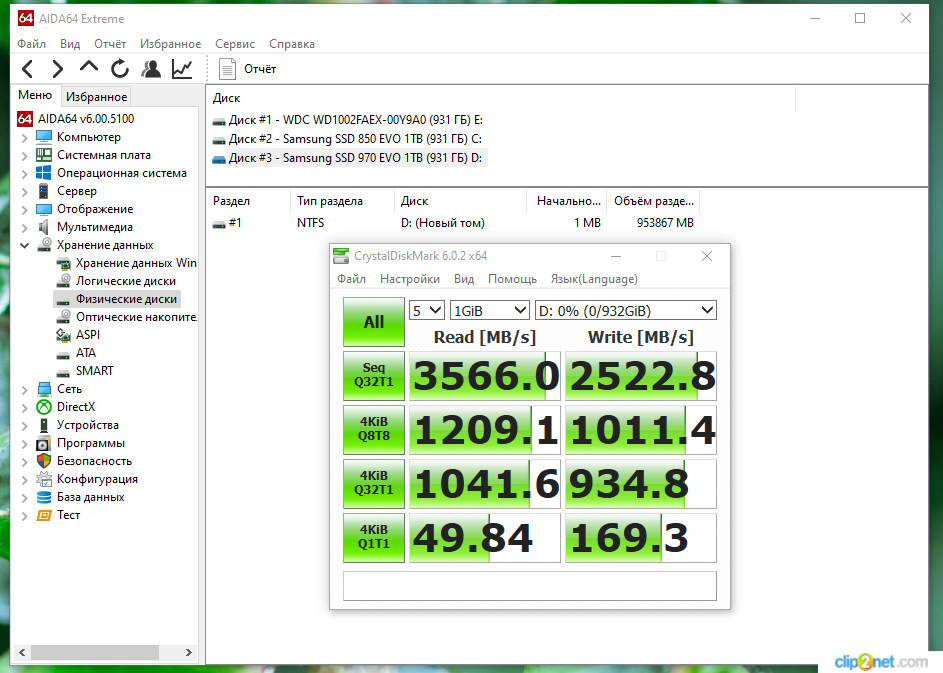Select the Системная плата icon
Viewport: 943px width, 673px height.
44,155
